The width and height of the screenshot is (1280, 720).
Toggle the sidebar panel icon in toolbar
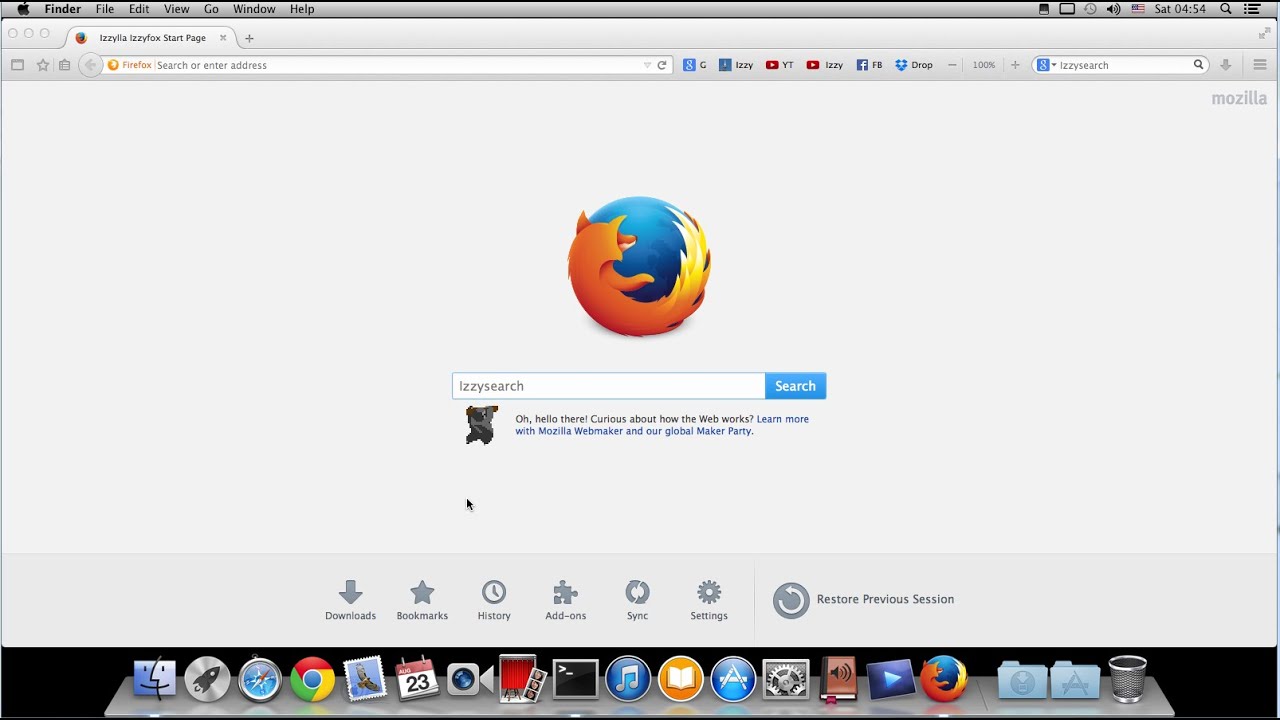click(x=17, y=65)
